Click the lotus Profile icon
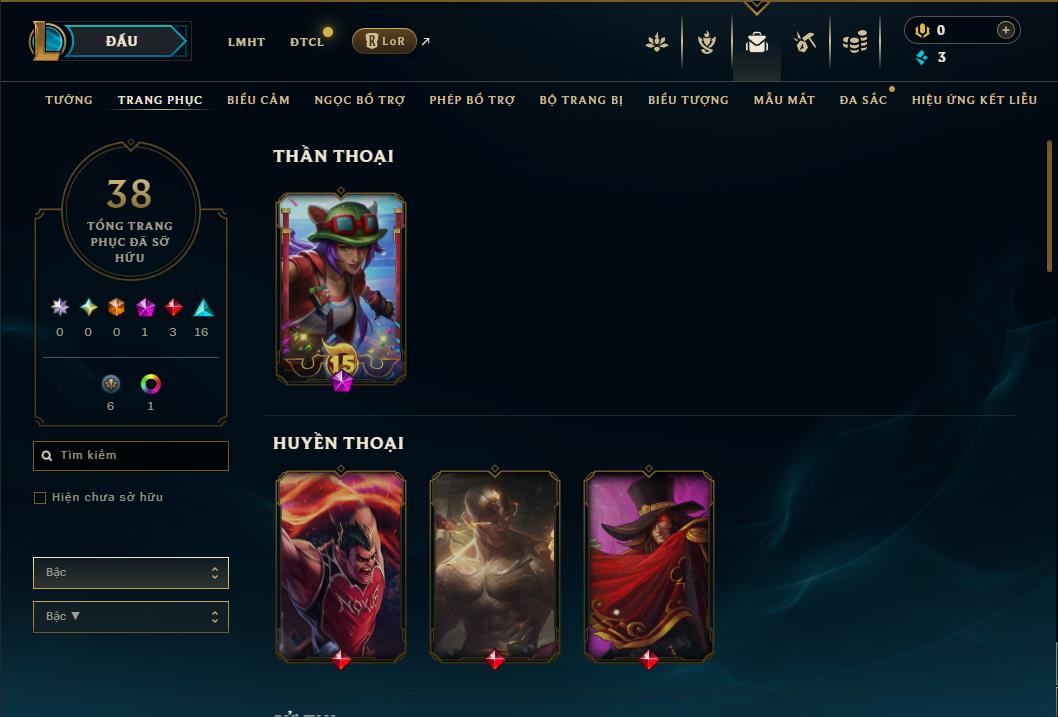The image size is (1058, 717). click(x=657, y=42)
